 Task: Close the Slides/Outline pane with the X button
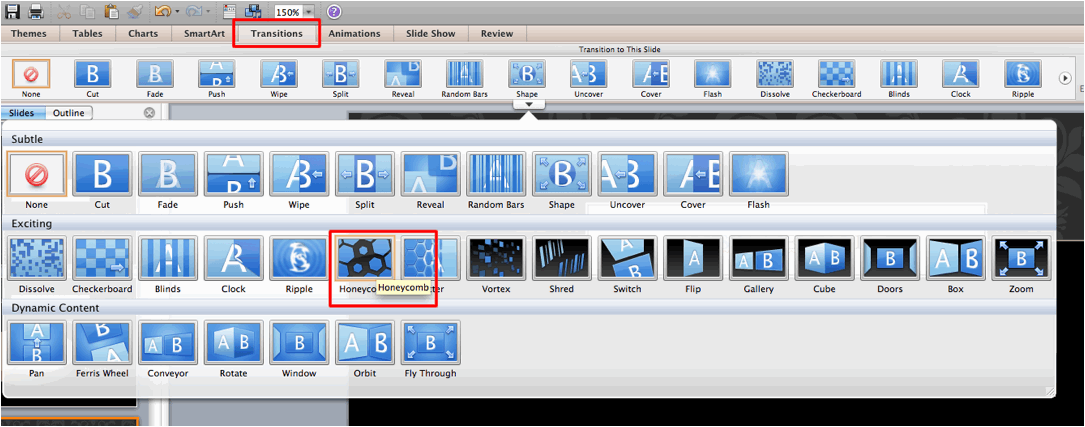coord(149,113)
